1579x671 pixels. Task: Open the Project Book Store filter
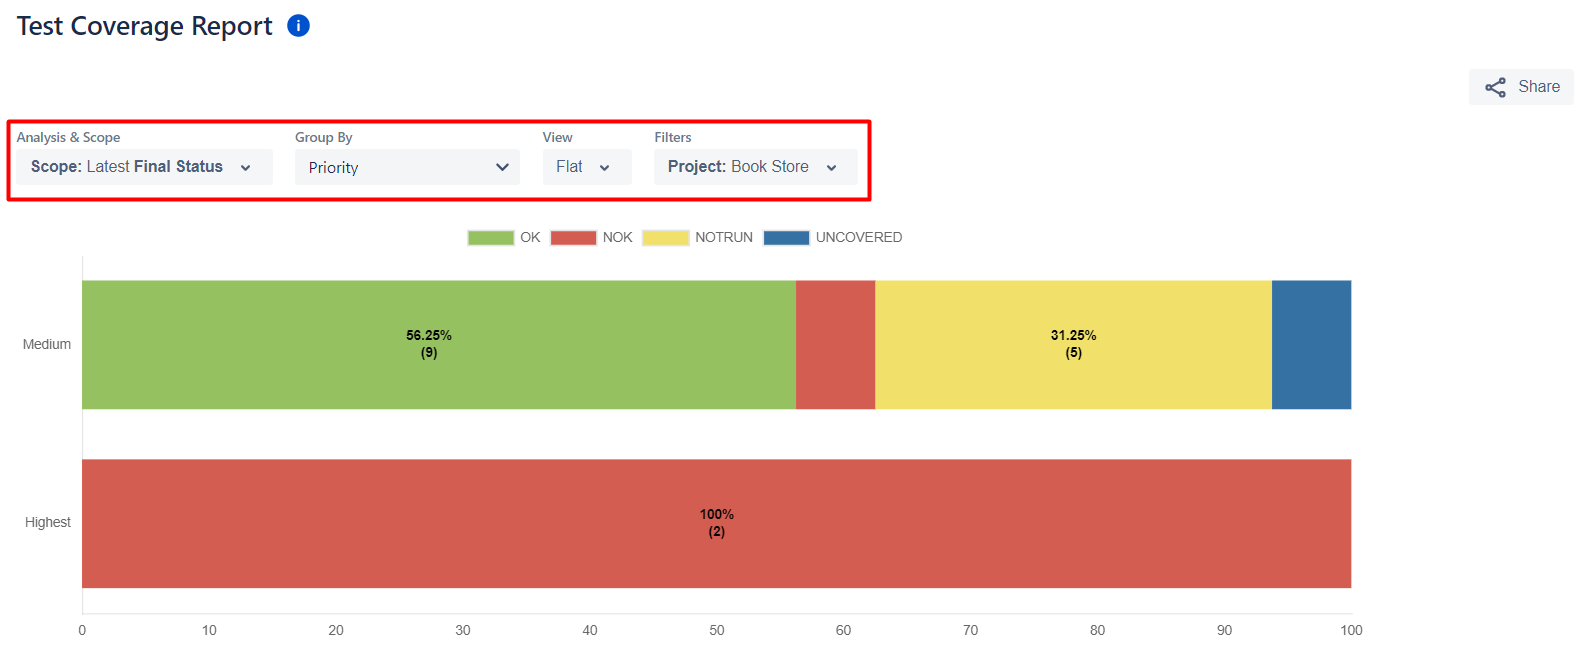point(756,167)
